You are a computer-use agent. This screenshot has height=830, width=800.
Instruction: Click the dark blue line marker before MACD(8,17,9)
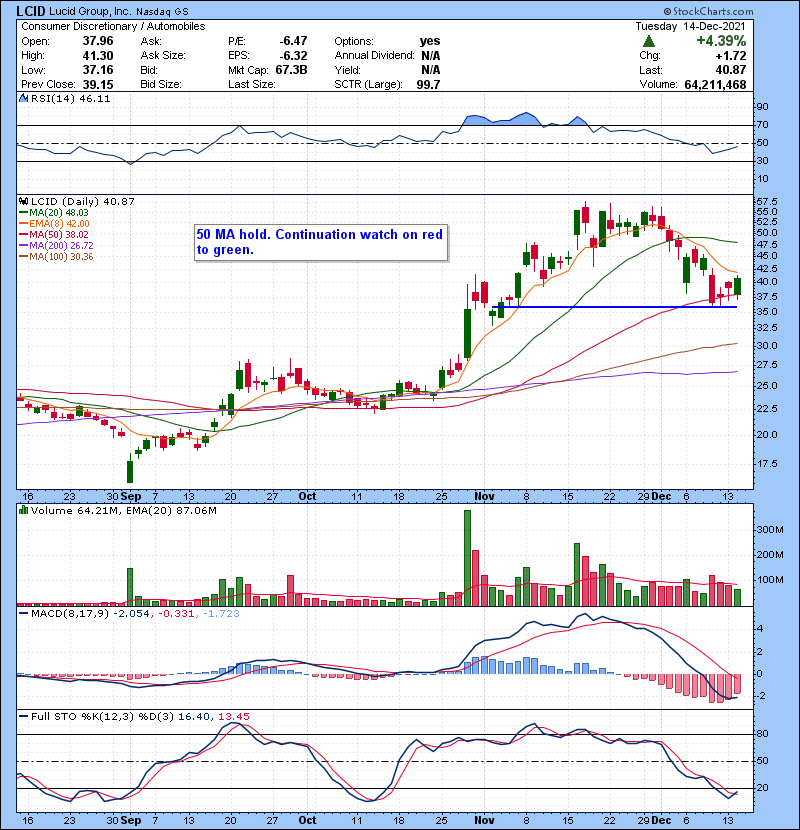point(23,614)
